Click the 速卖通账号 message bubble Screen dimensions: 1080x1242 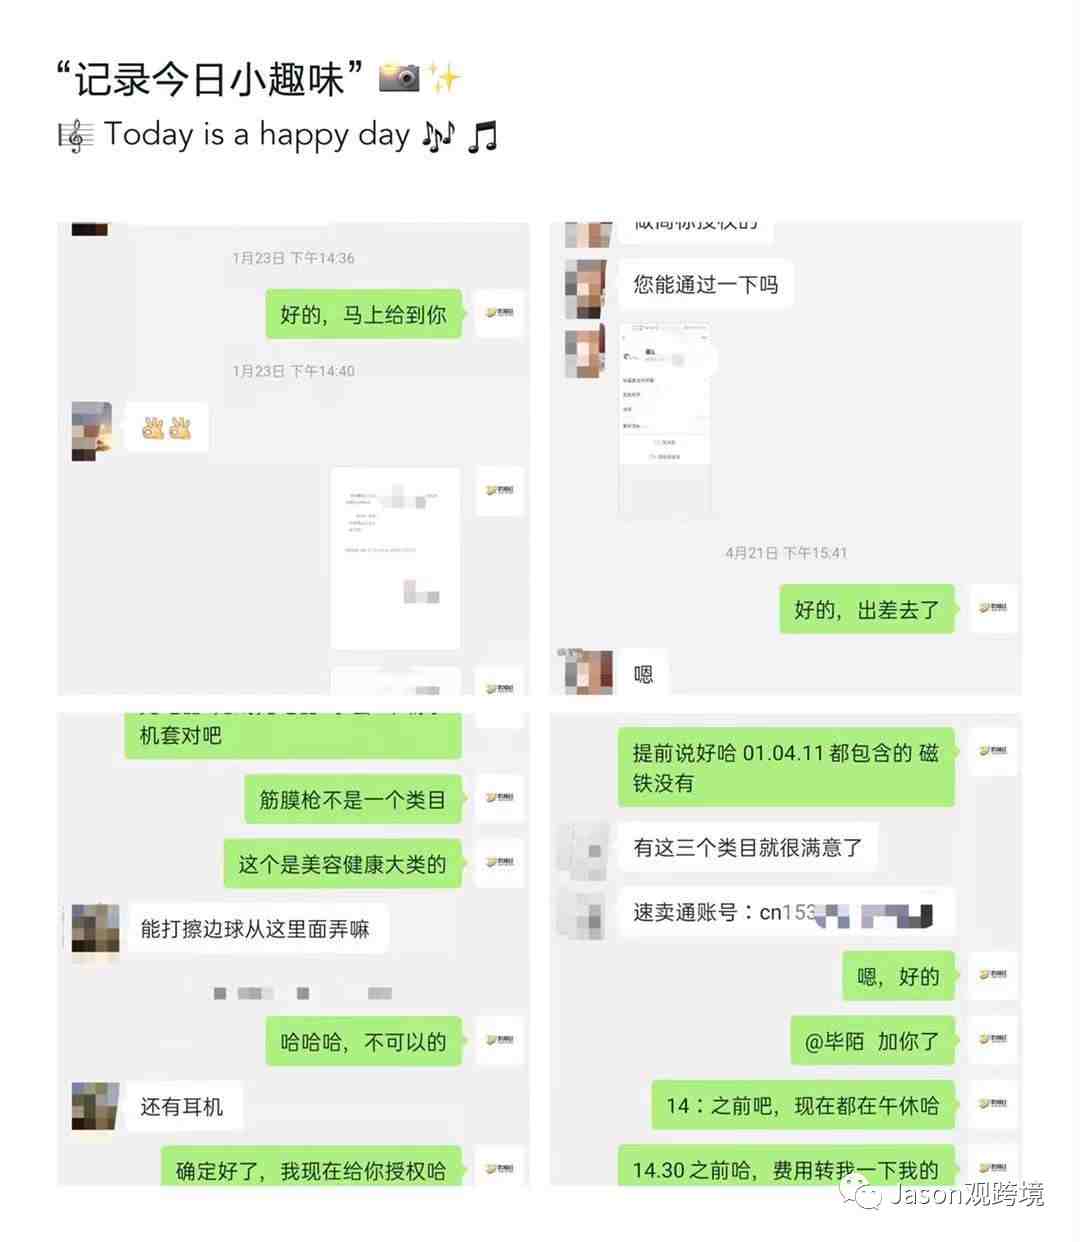tap(786, 912)
